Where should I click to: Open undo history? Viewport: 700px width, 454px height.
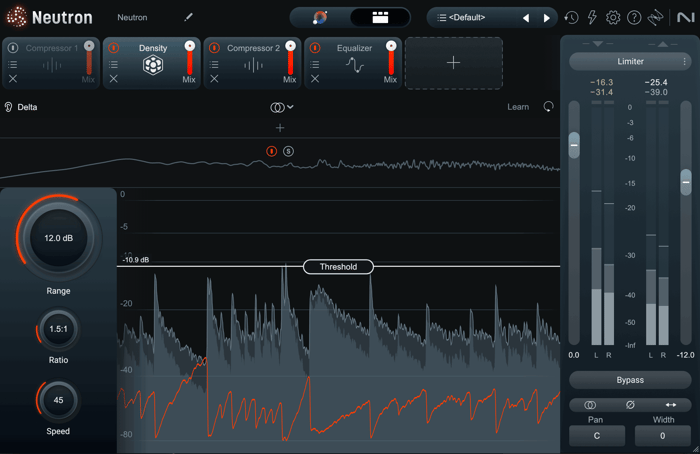(571, 17)
